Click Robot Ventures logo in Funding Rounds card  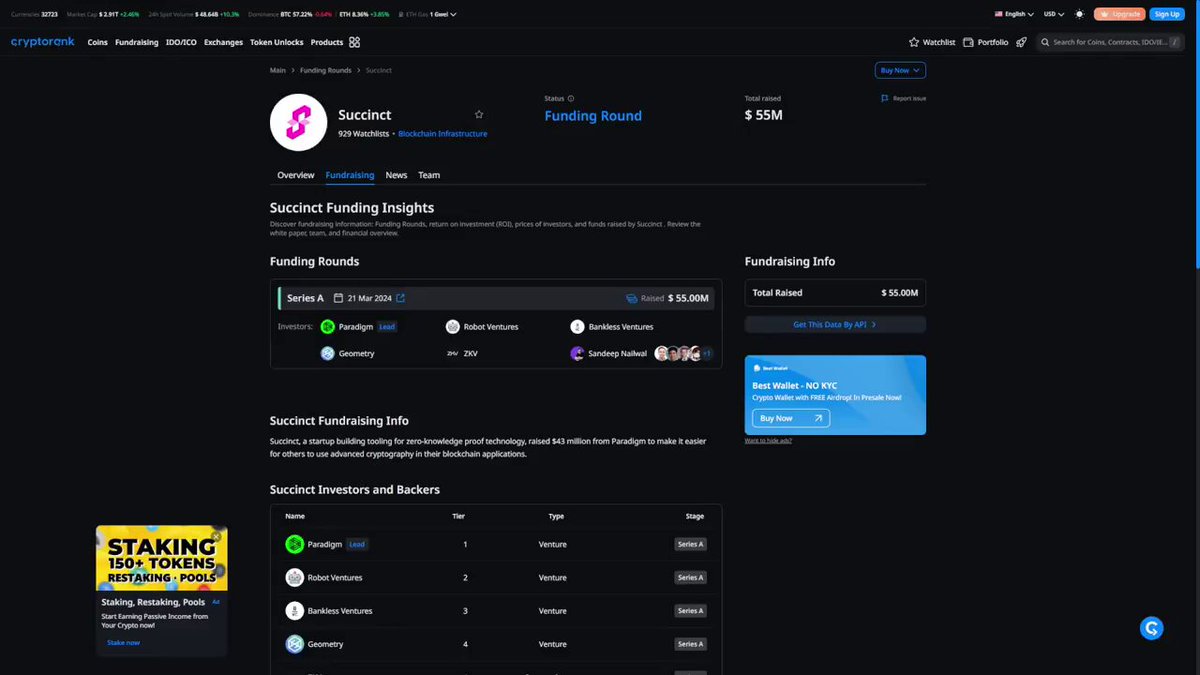(452, 326)
